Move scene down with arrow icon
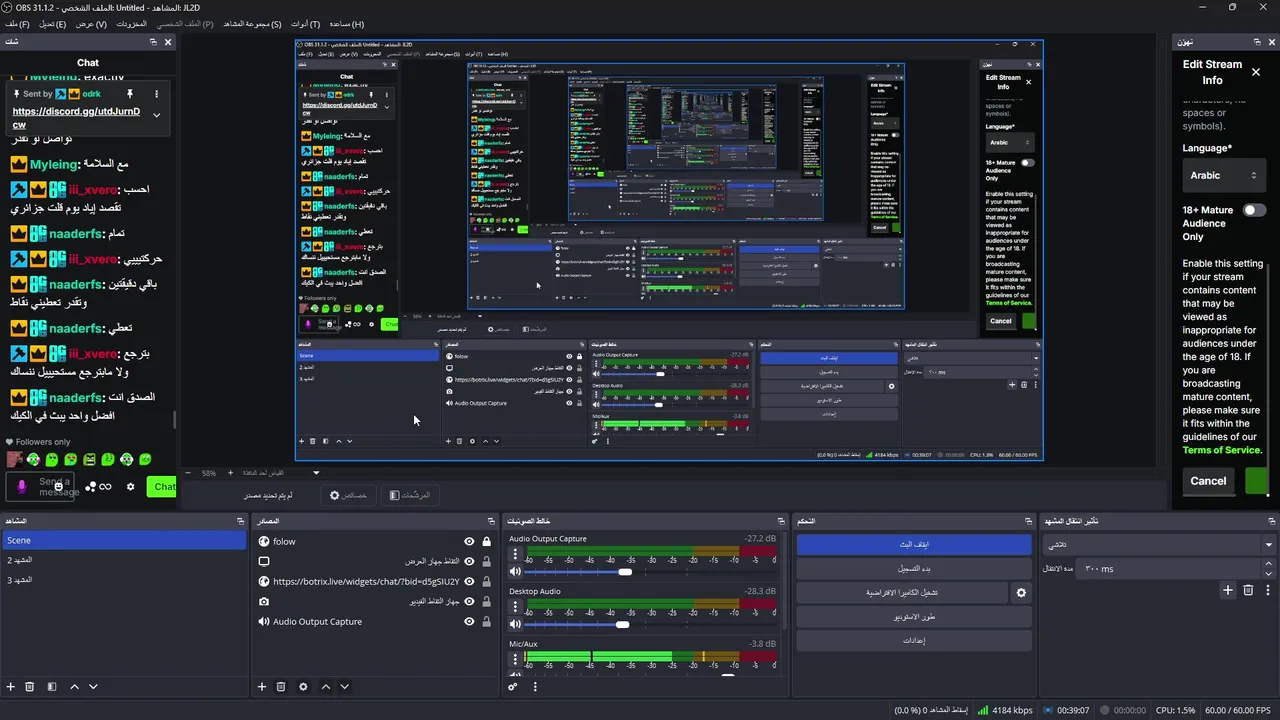The height and width of the screenshot is (720, 1280). [x=93, y=687]
